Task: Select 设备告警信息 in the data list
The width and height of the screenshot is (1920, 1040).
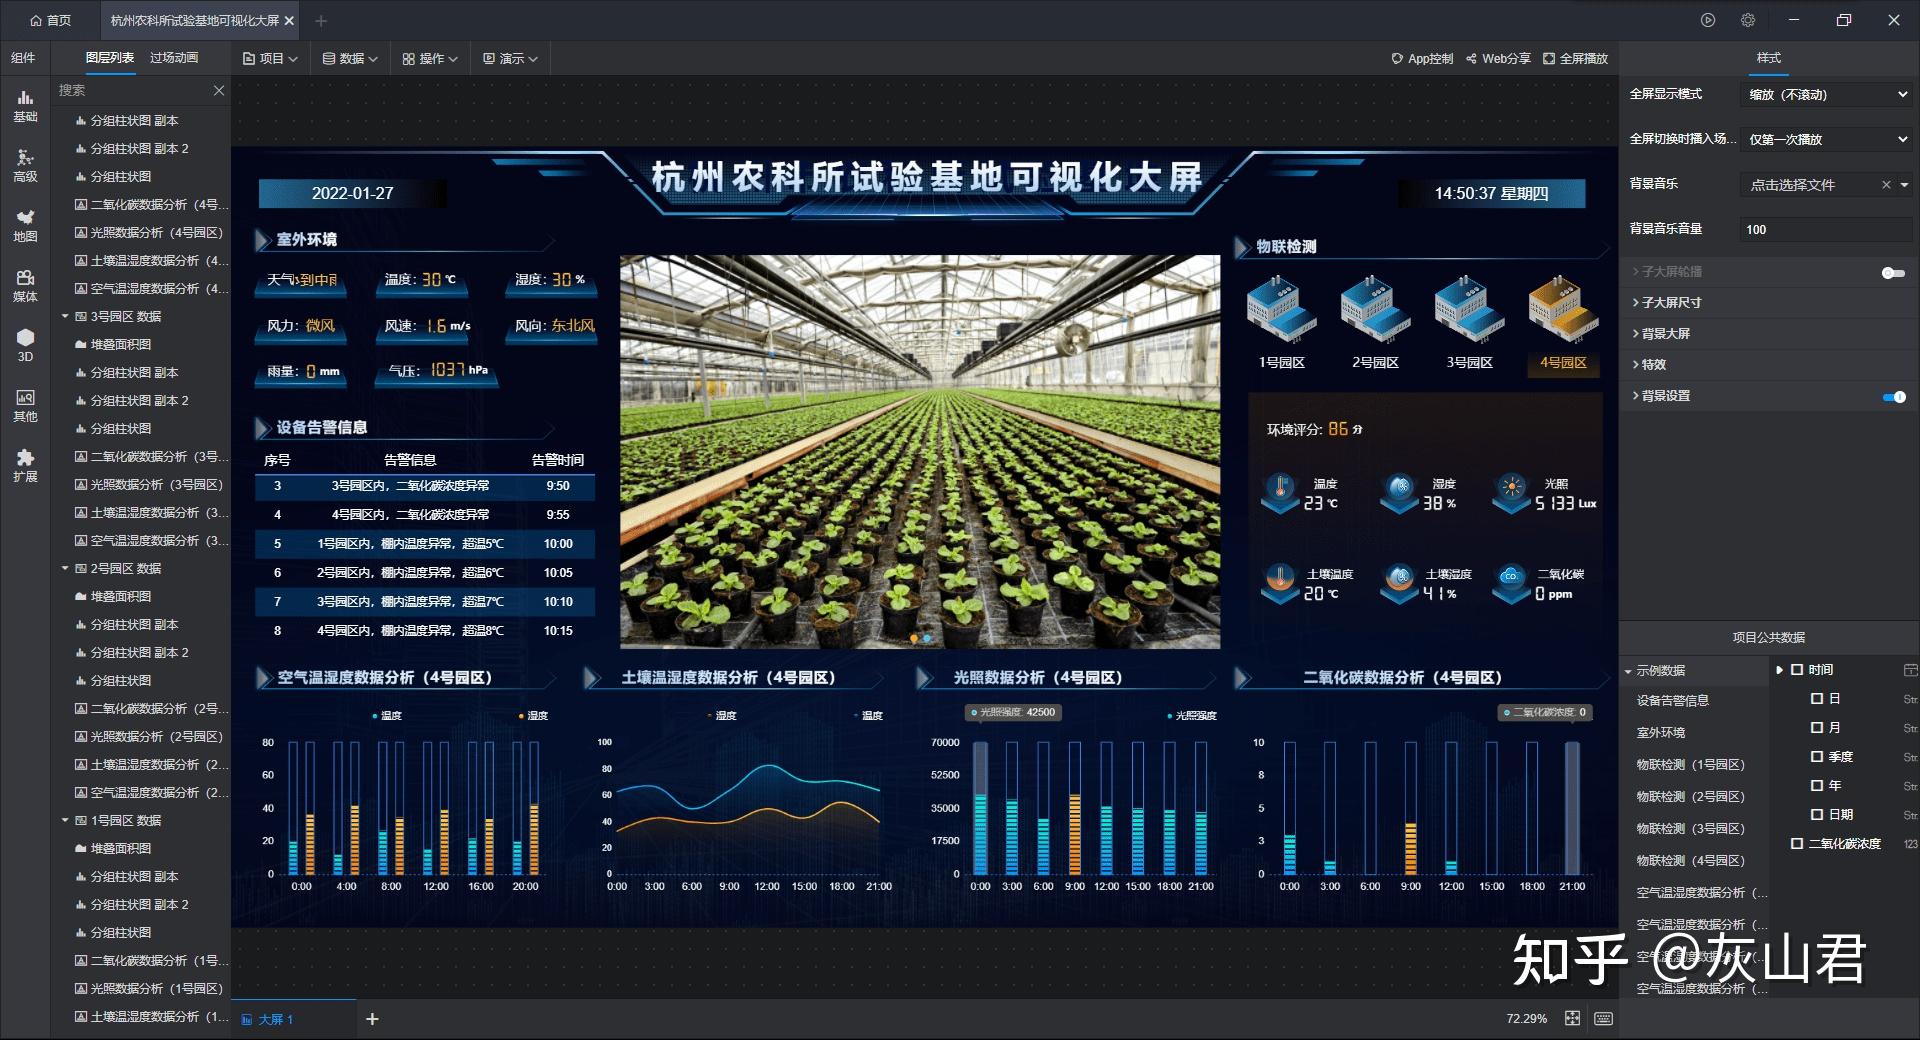Action: (1673, 701)
